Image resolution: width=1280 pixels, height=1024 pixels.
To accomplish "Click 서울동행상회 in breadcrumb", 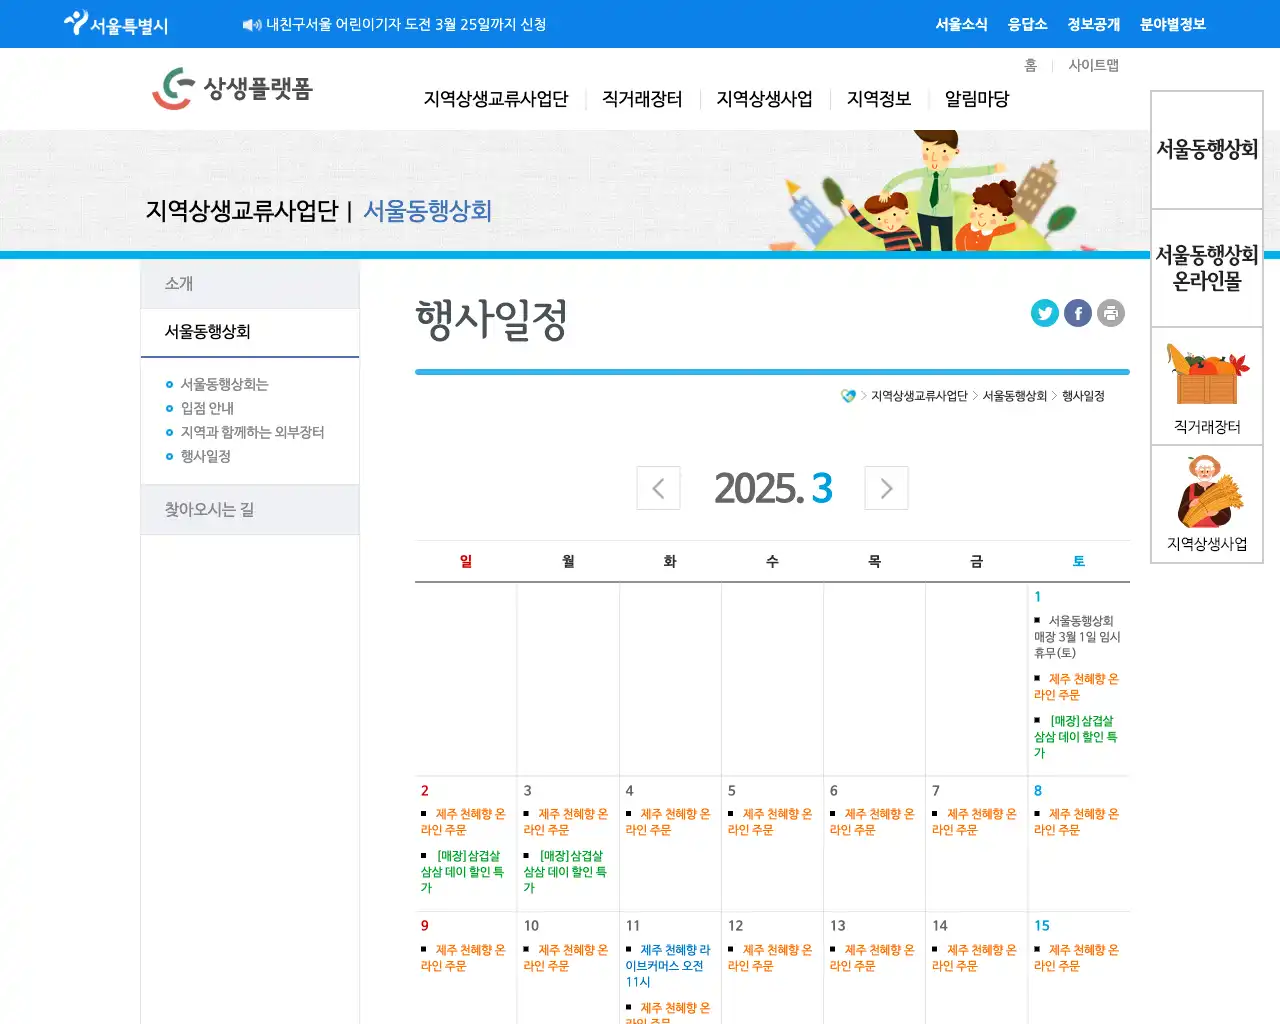I will pyautogui.click(x=1014, y=396).
